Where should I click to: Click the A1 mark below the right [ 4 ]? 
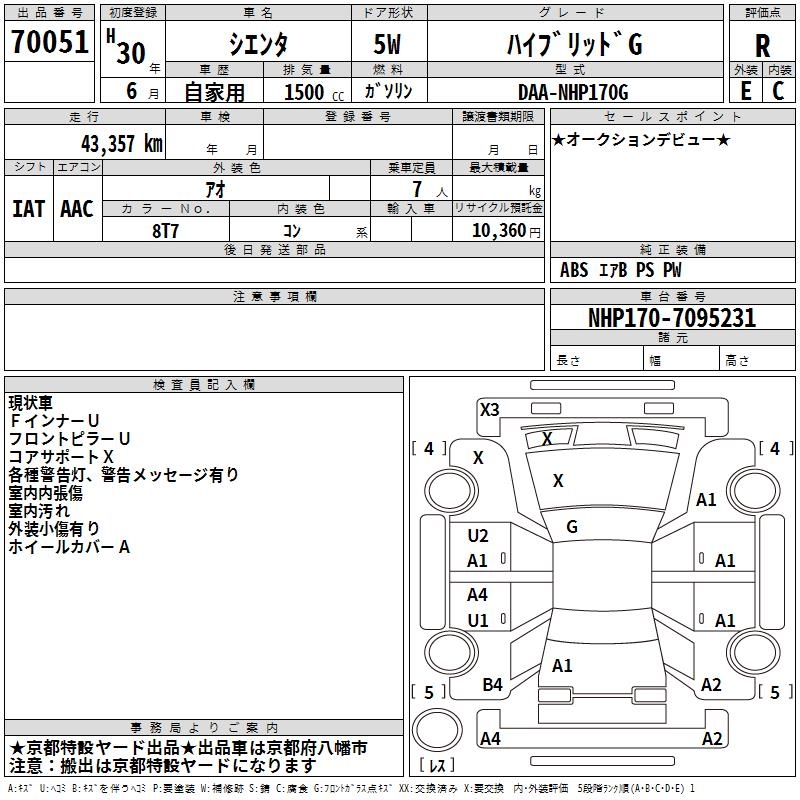(706, 500)
